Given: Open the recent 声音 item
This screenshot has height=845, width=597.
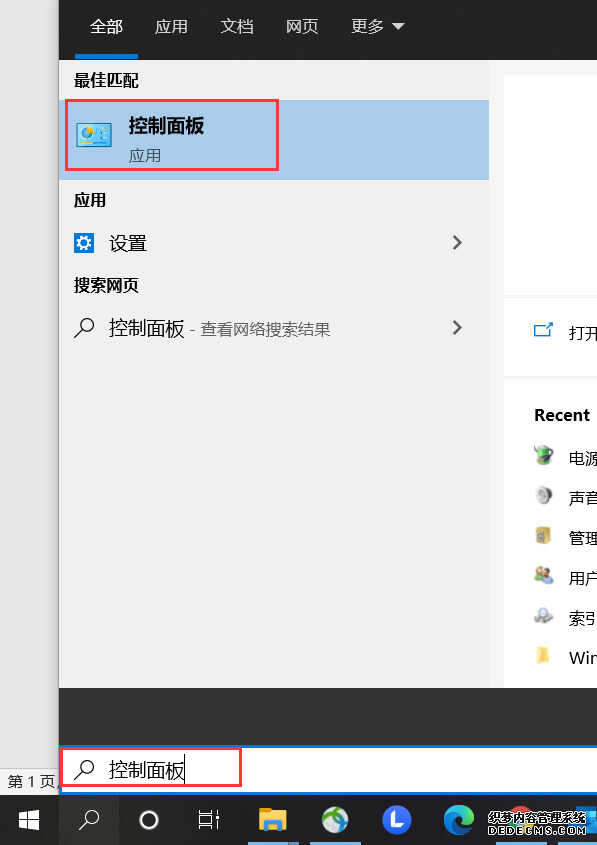Looking at the screenshot, I should coord(582,498).
